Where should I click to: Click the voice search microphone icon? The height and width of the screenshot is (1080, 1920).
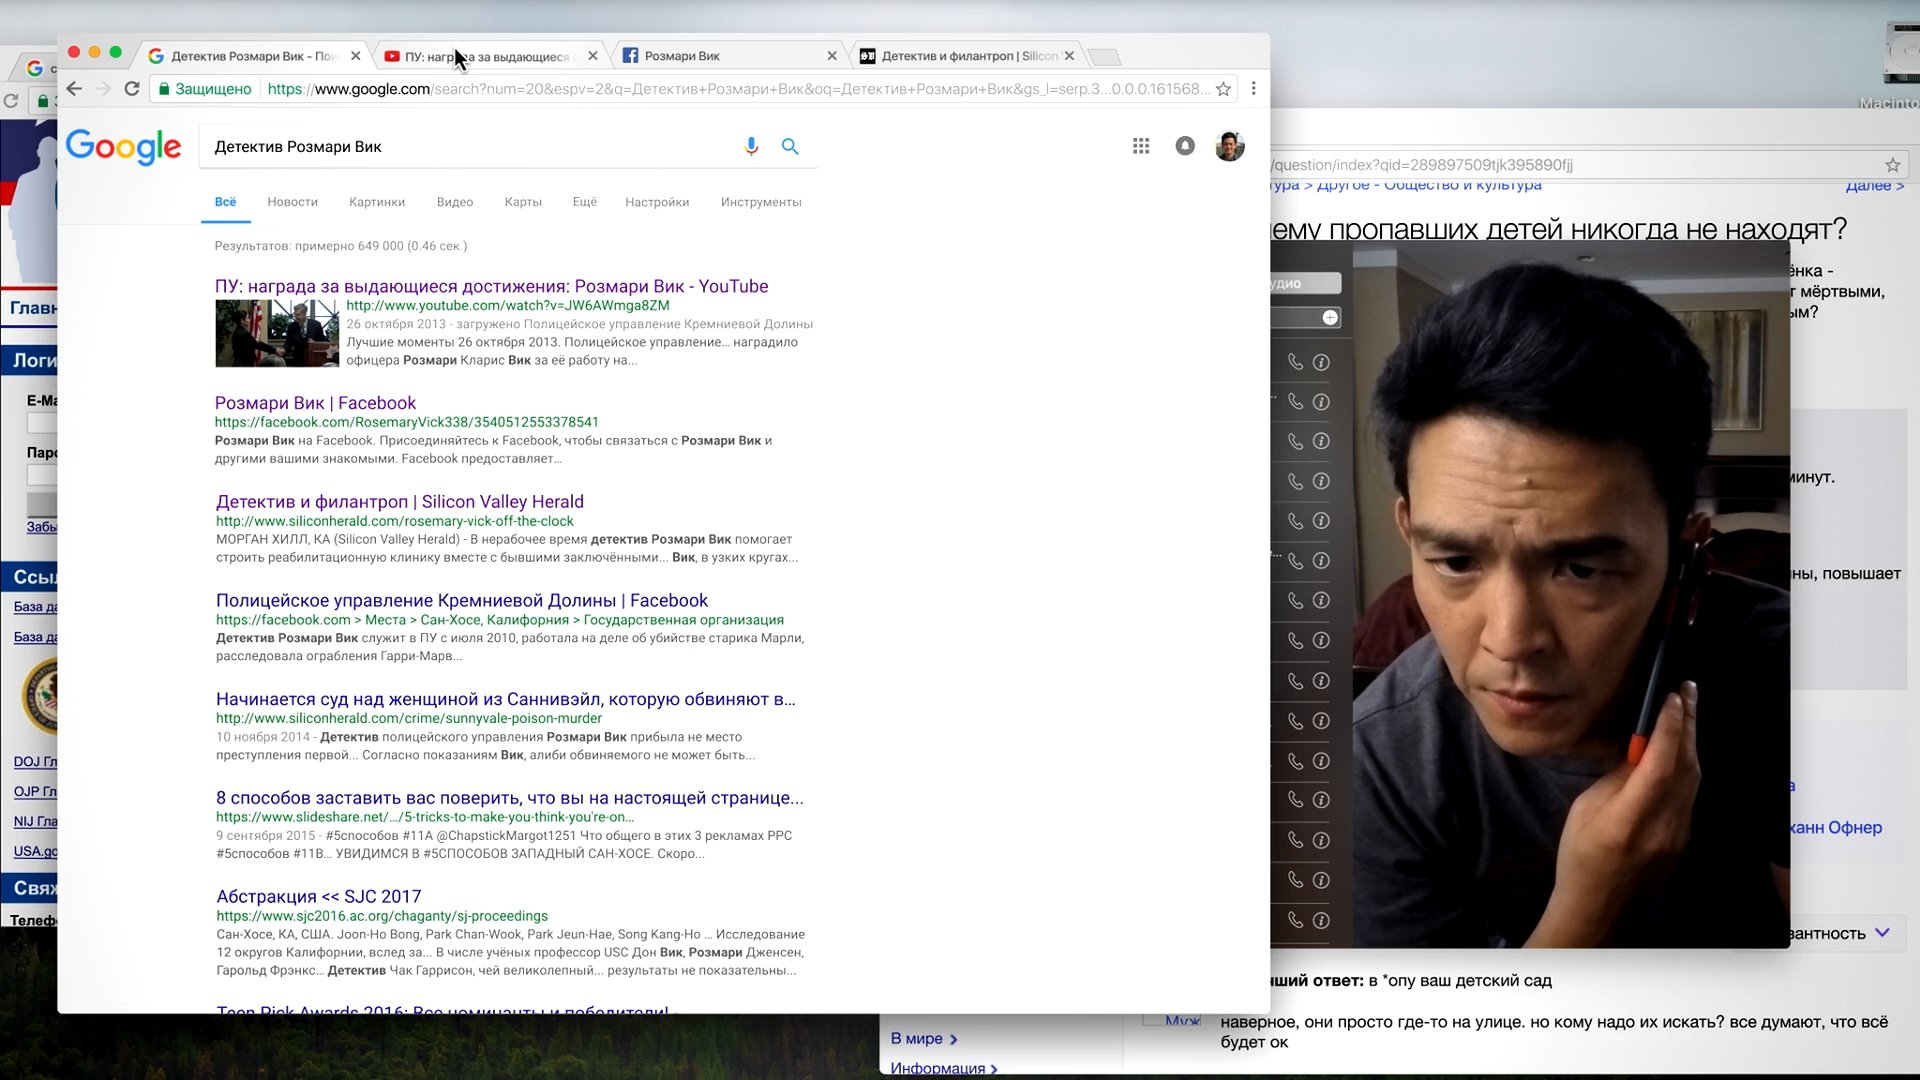pyautogui.click(x=751, y=147)
